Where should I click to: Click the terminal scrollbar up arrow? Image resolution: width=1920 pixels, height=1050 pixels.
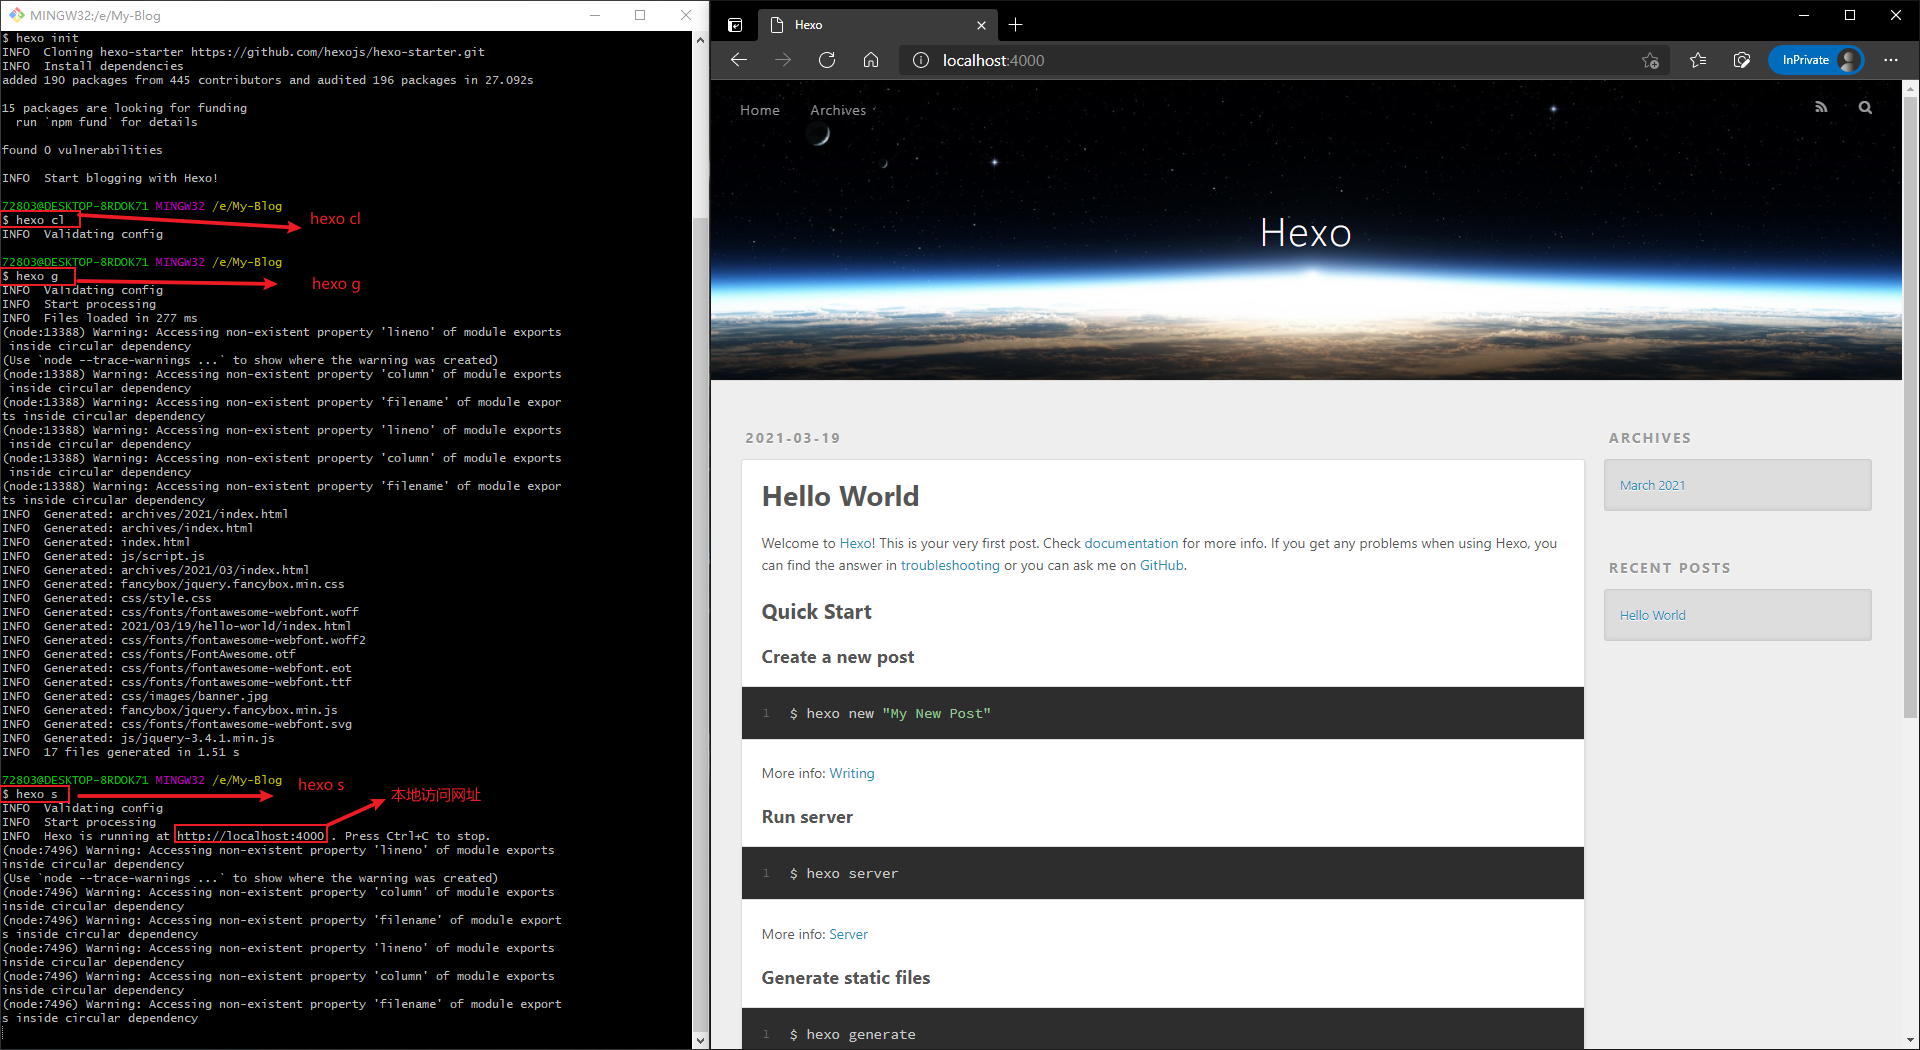(x=700, y=39)
